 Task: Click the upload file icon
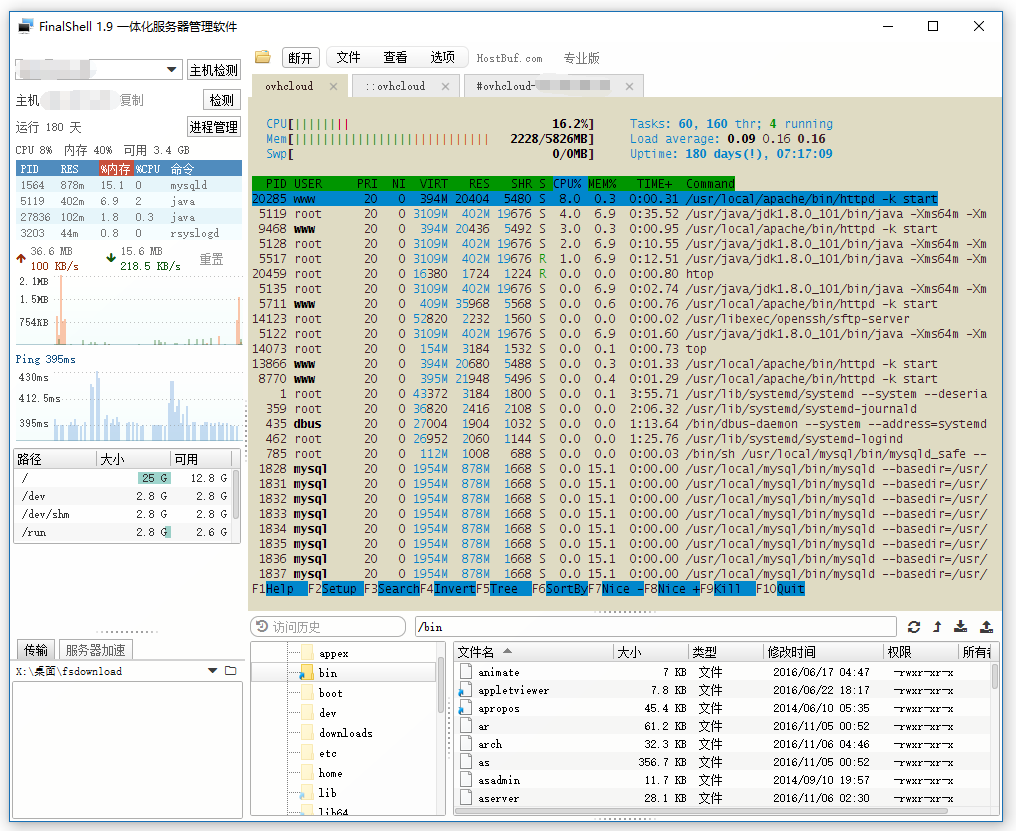[x=986, y=627]
